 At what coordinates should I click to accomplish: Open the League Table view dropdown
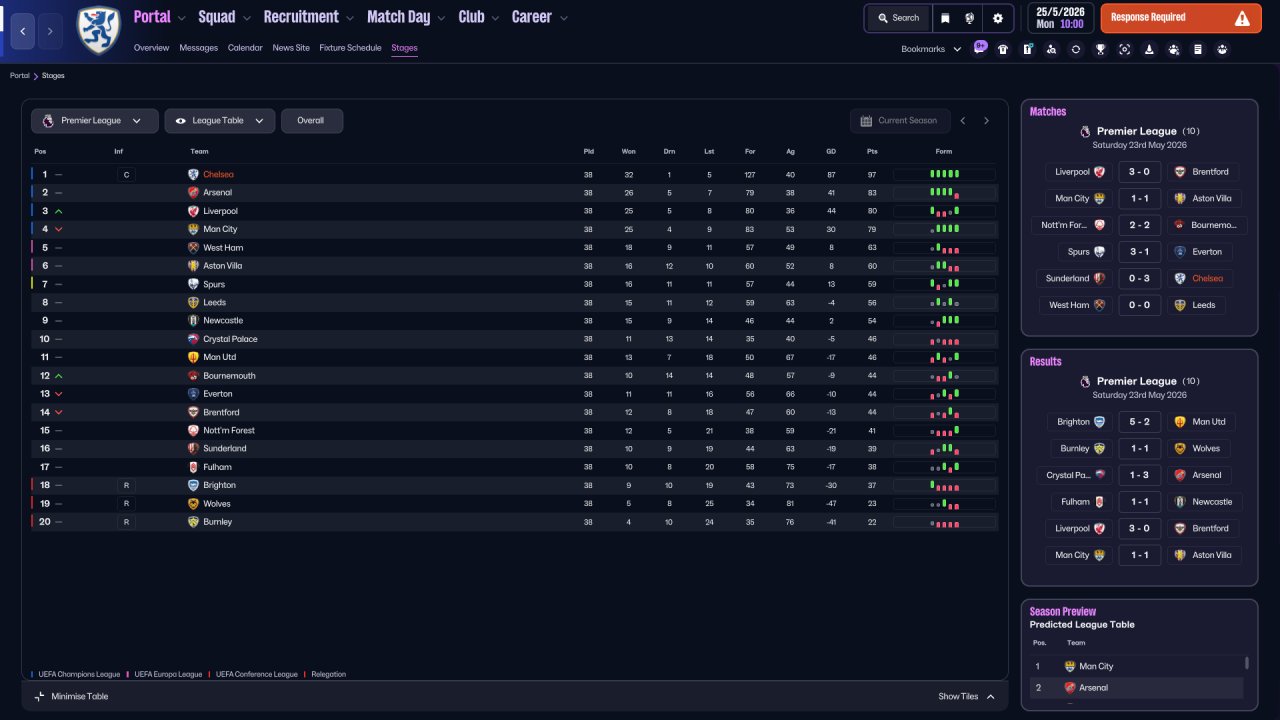click(220, 121)
